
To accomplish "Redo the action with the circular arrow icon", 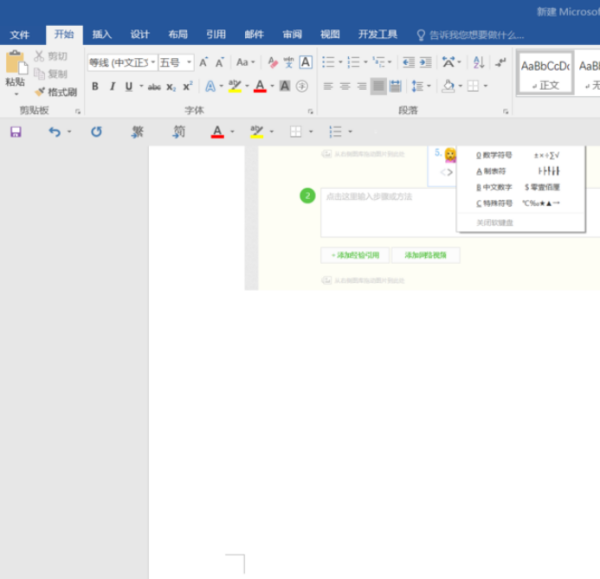I will tap(96, 132).
